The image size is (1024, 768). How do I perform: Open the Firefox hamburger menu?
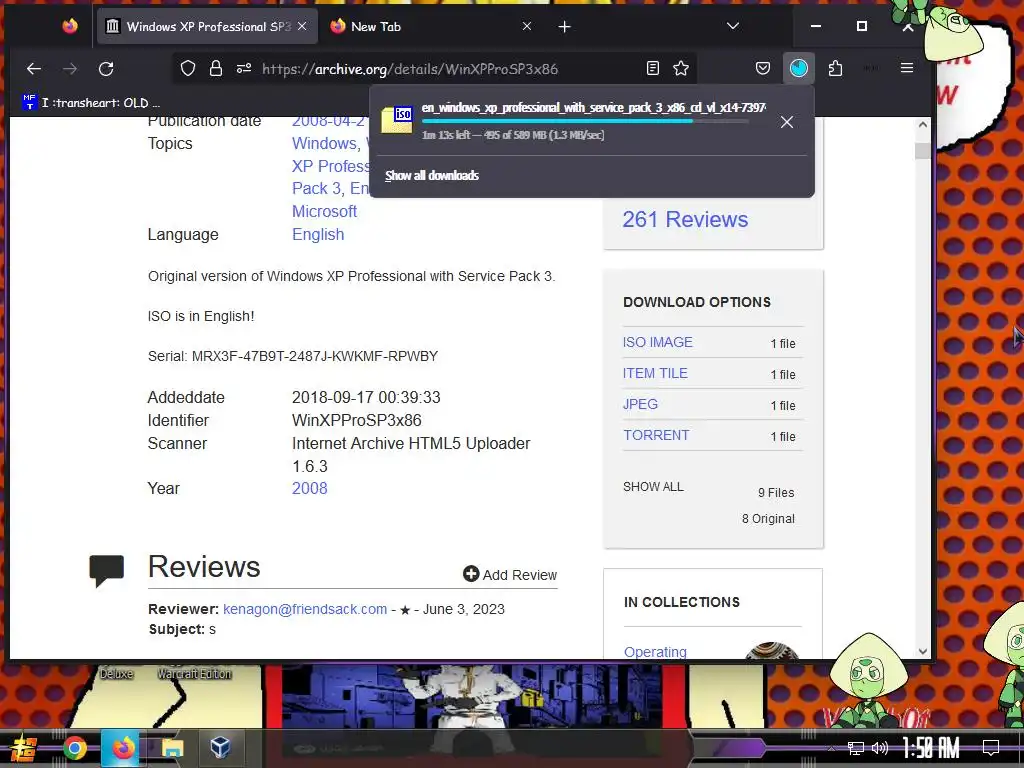click(x=906, y=68)
